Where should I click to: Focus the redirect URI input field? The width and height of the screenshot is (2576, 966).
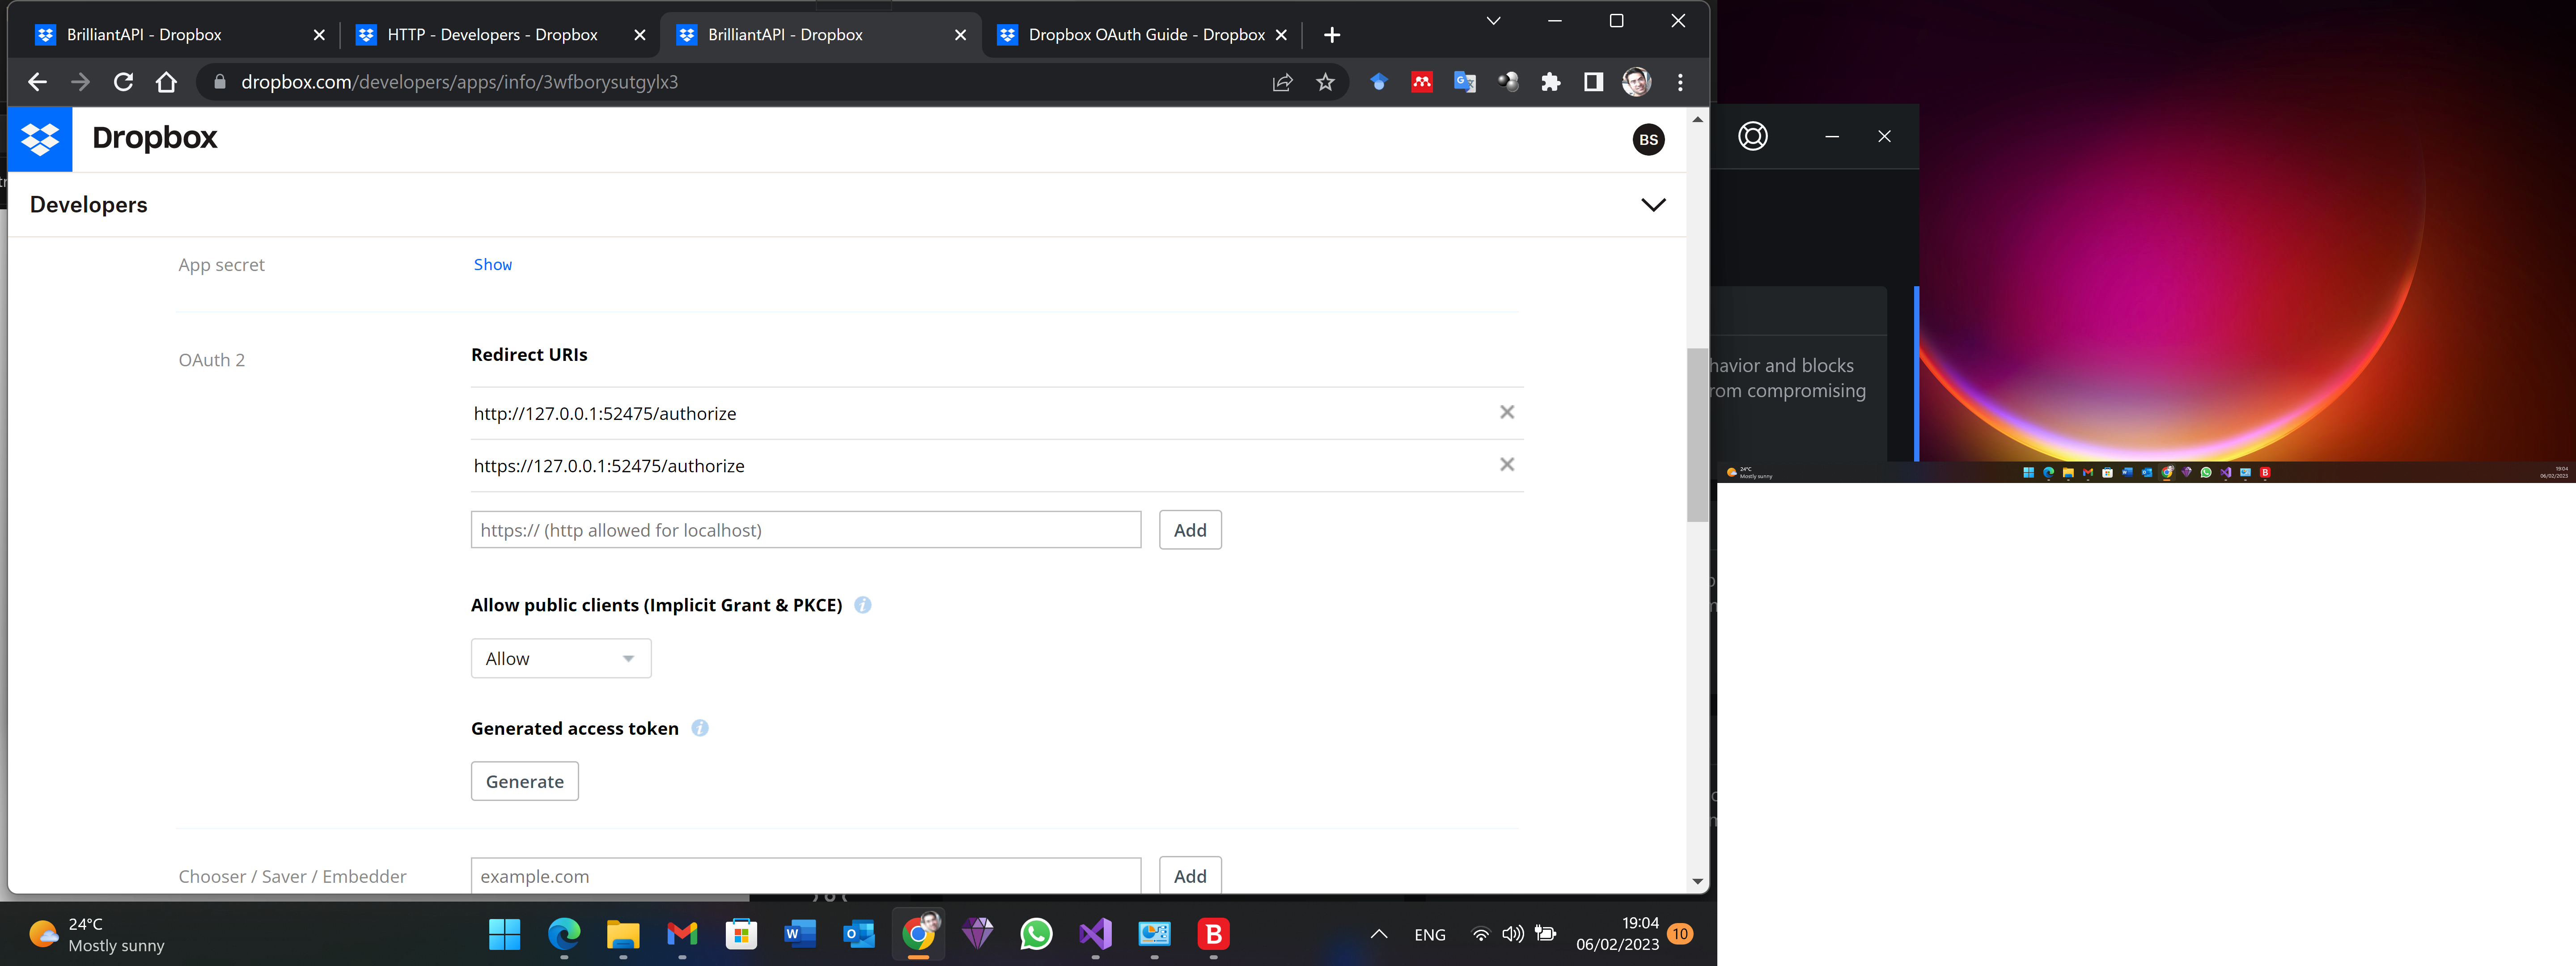805,530
